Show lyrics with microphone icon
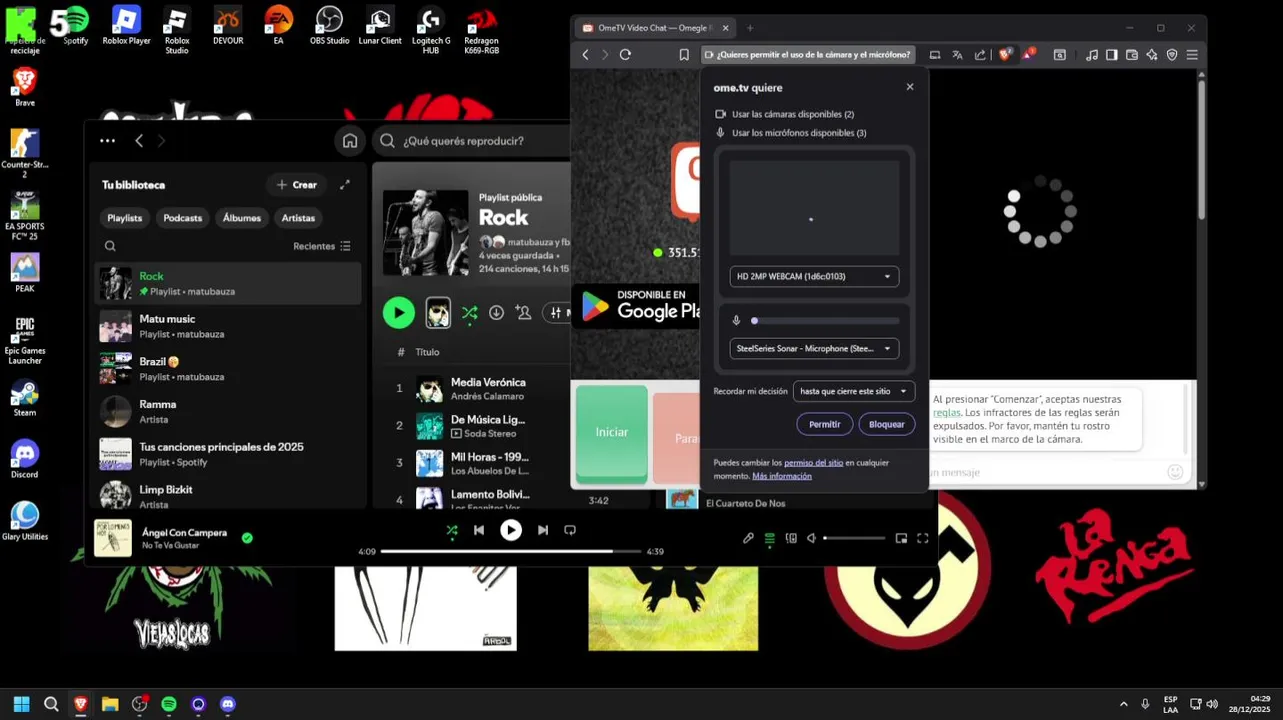This screenshot has width=1283, height=720. (748, 538)
